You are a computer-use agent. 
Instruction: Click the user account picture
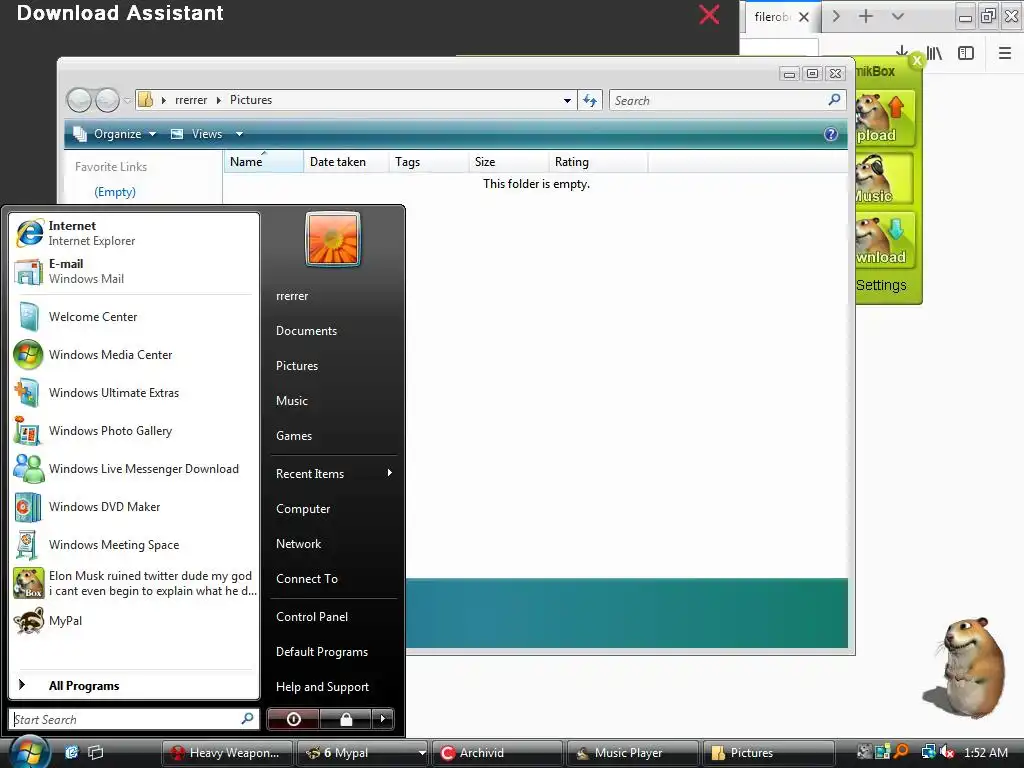coord(332,239)
